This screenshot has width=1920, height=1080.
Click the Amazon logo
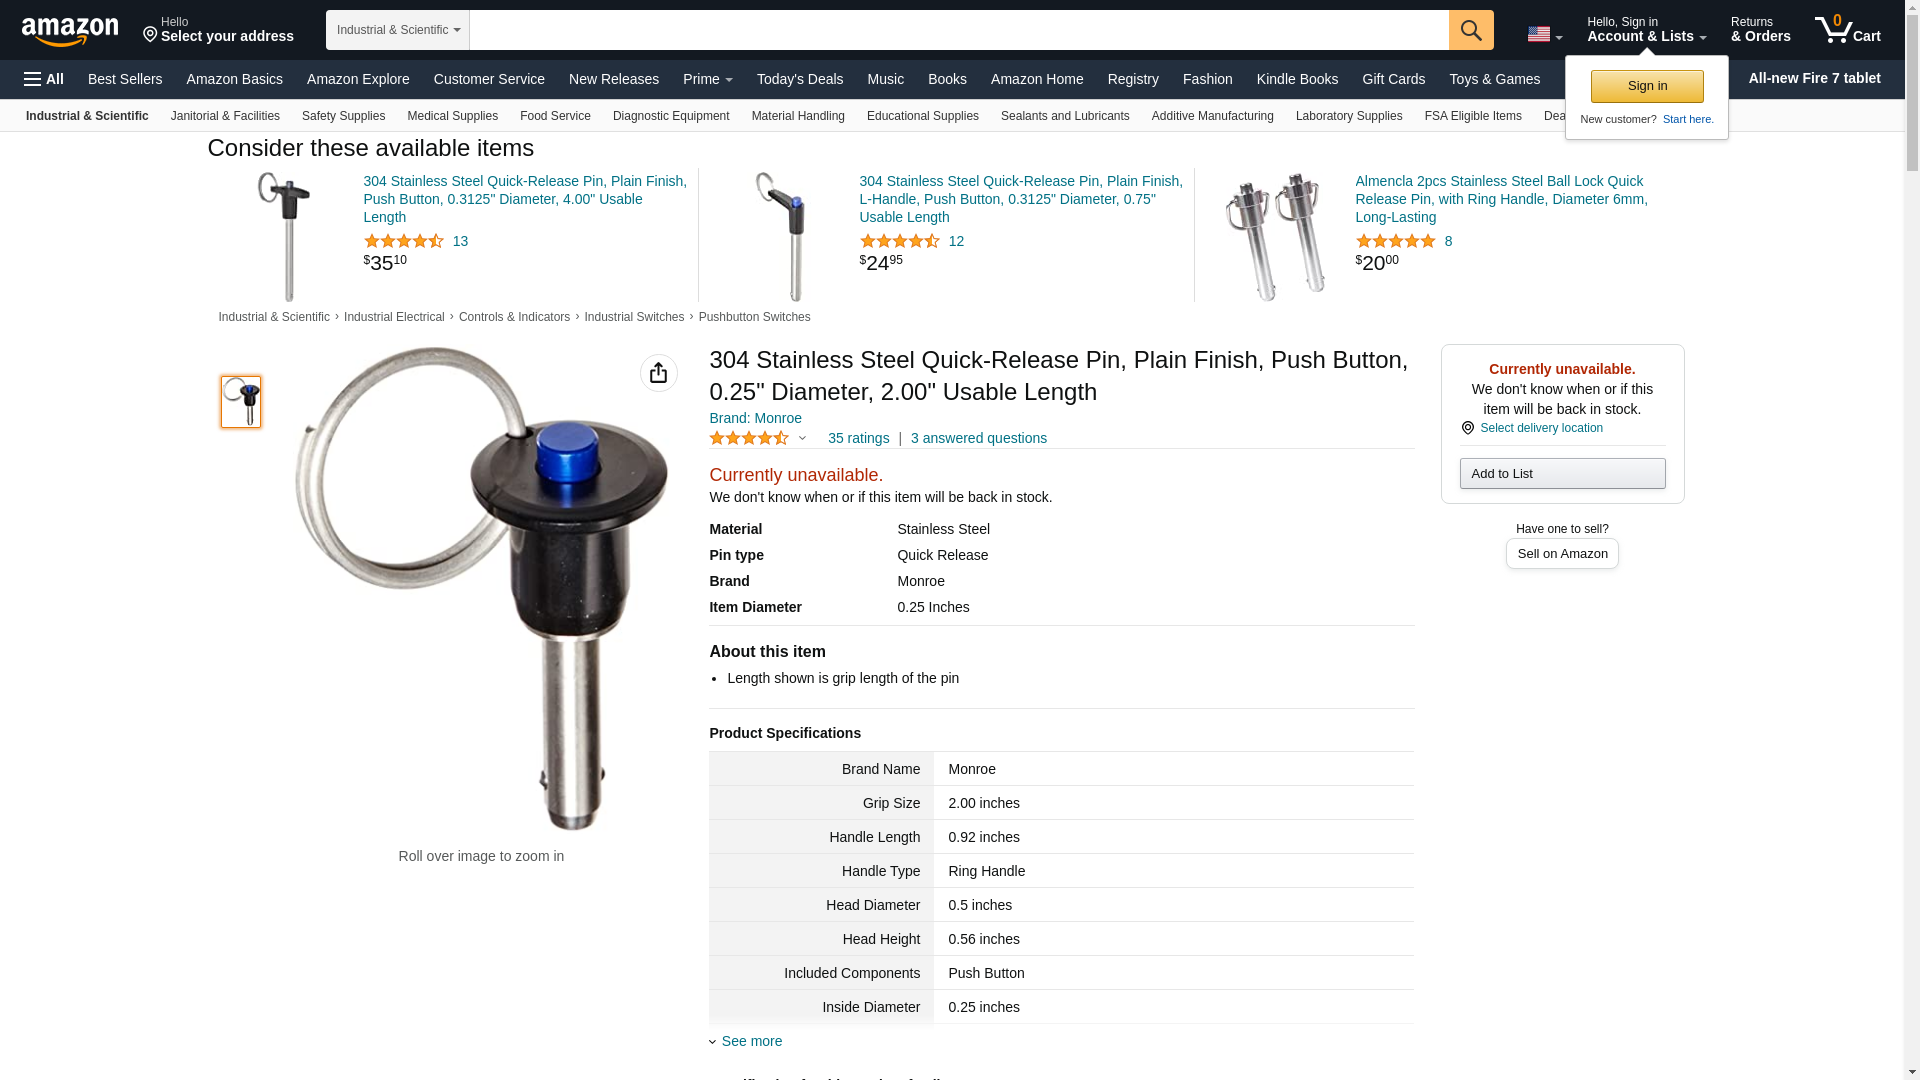[x=70, y=31]
